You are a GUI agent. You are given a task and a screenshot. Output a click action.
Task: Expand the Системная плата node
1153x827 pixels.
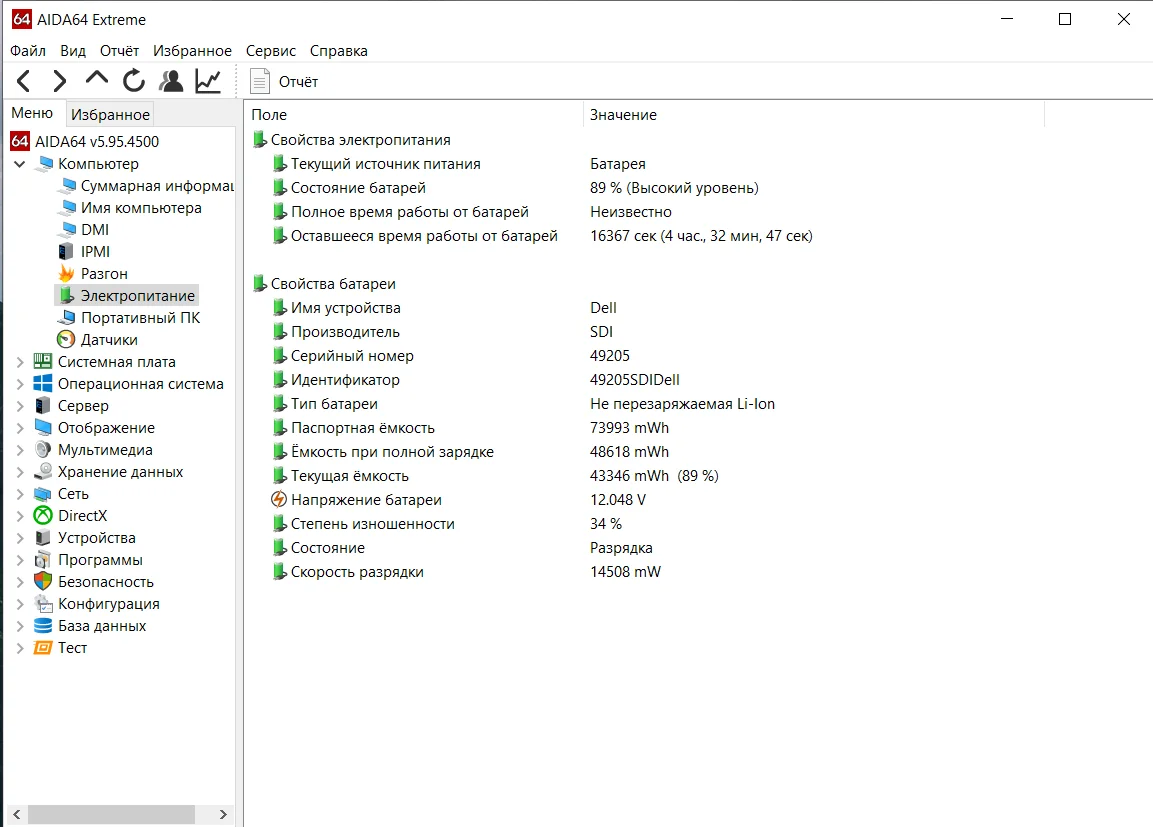[x=20, y=362]
